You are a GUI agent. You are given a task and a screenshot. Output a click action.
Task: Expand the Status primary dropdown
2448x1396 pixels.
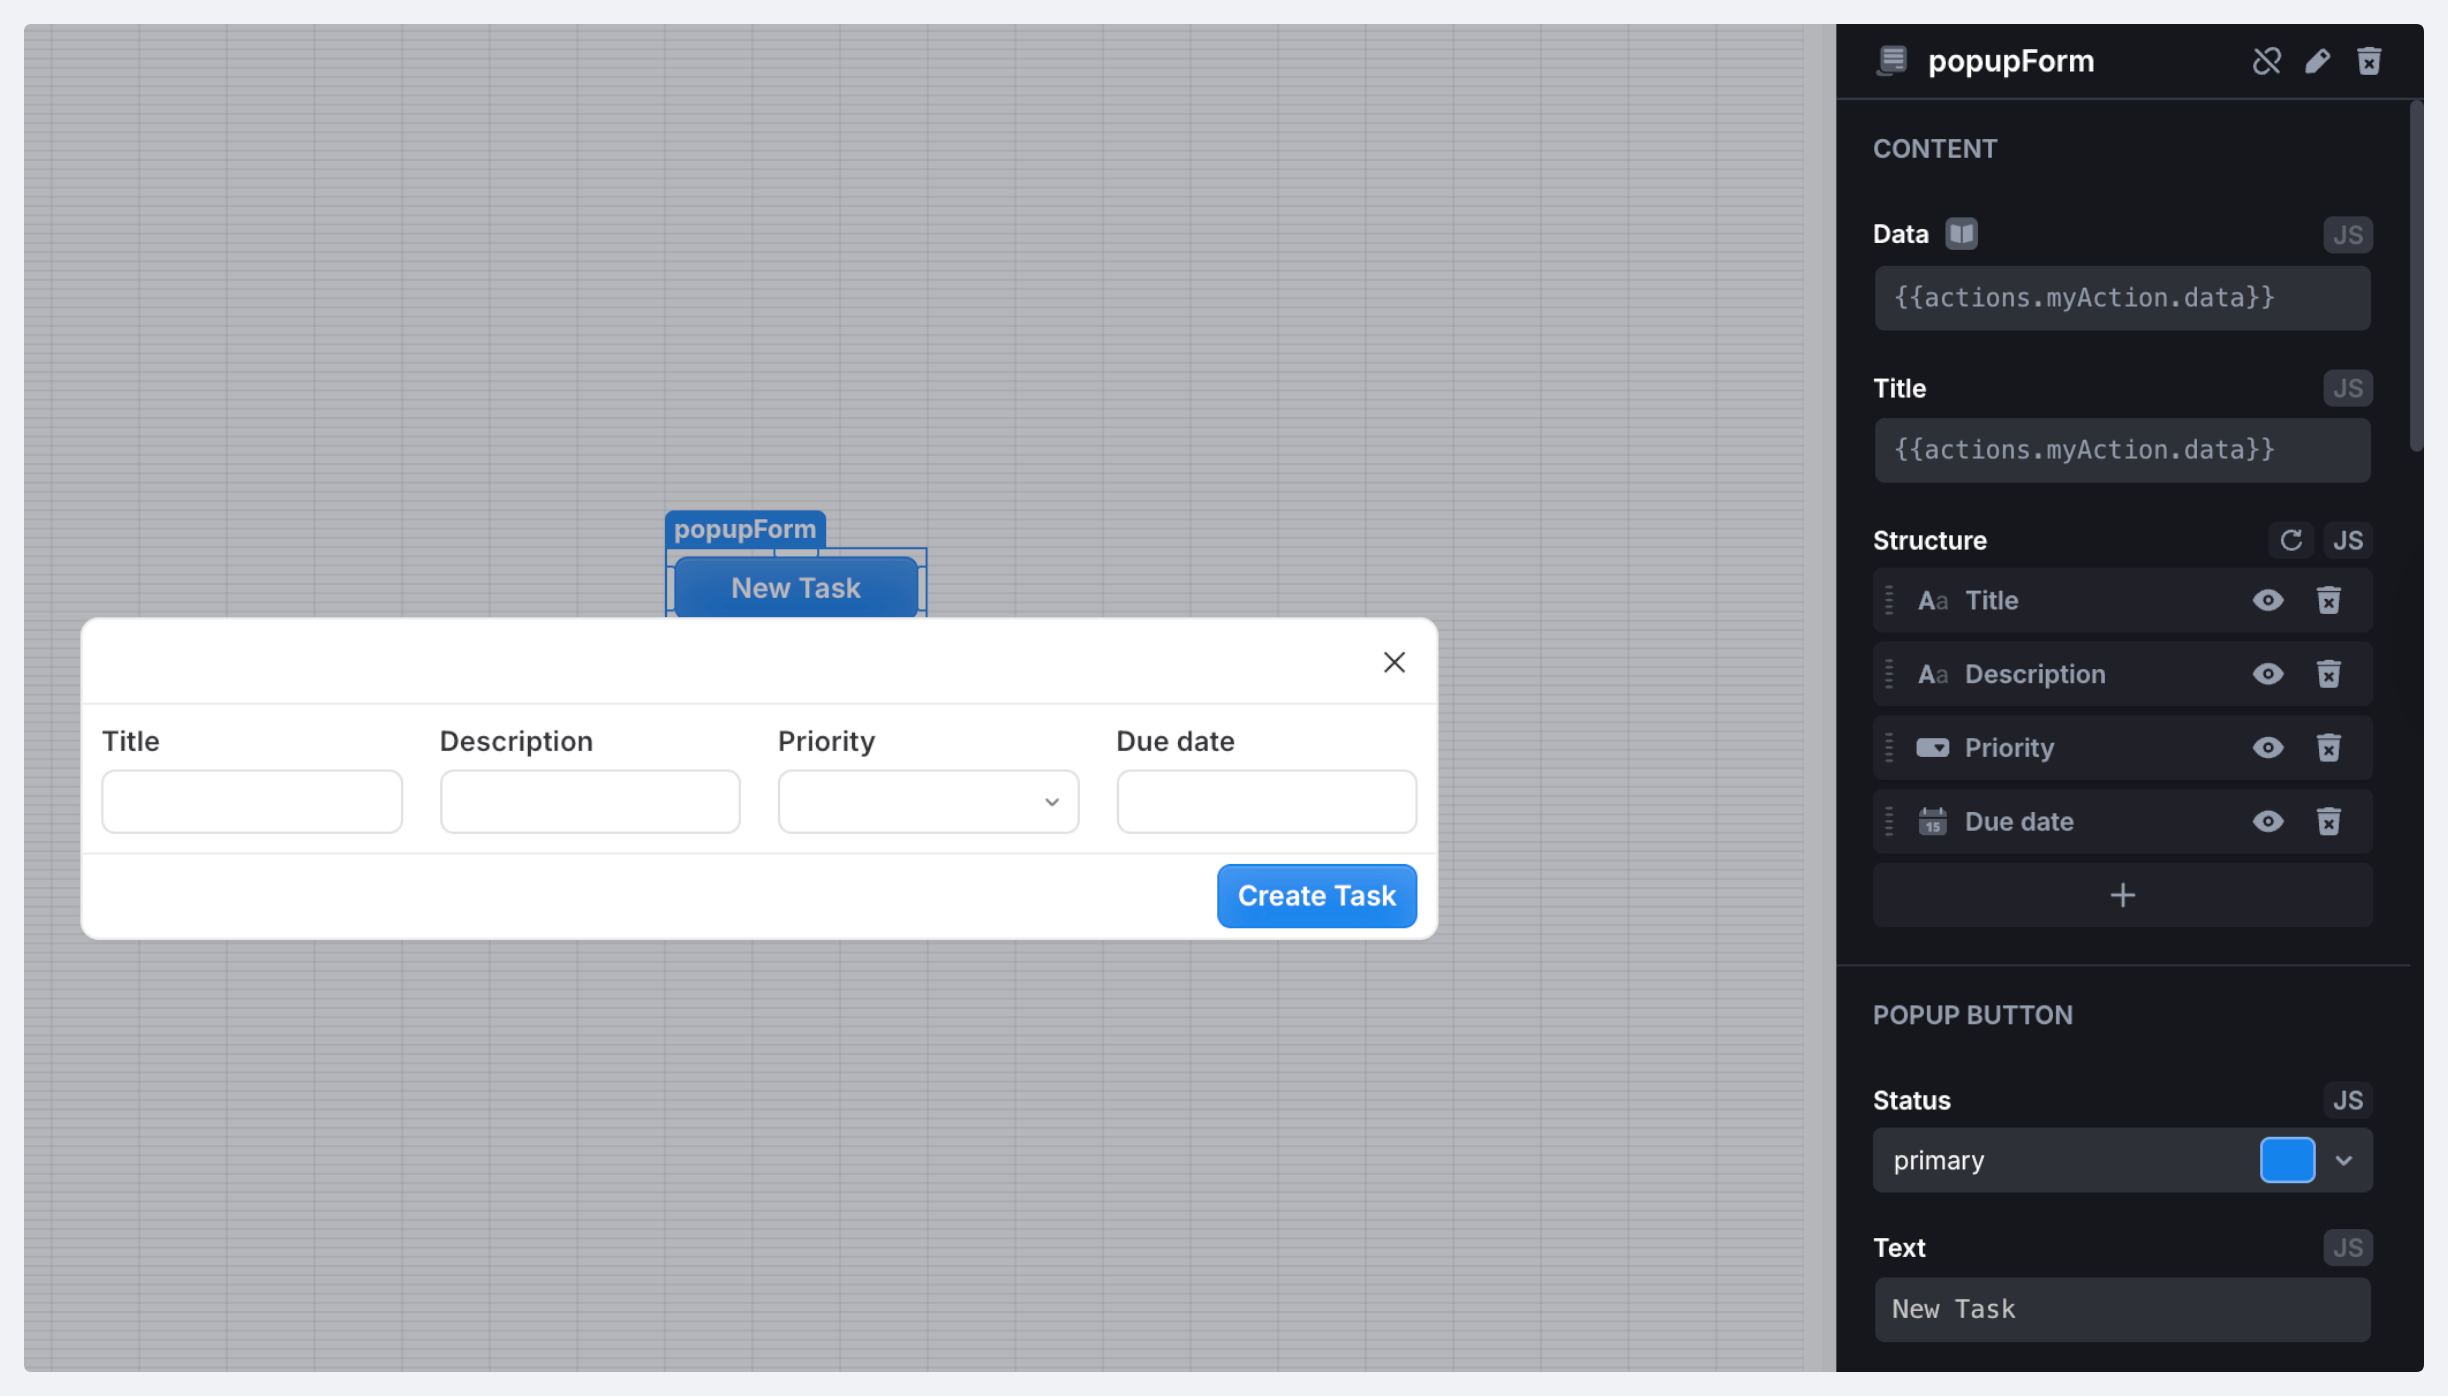(x=2343, y=1161)
